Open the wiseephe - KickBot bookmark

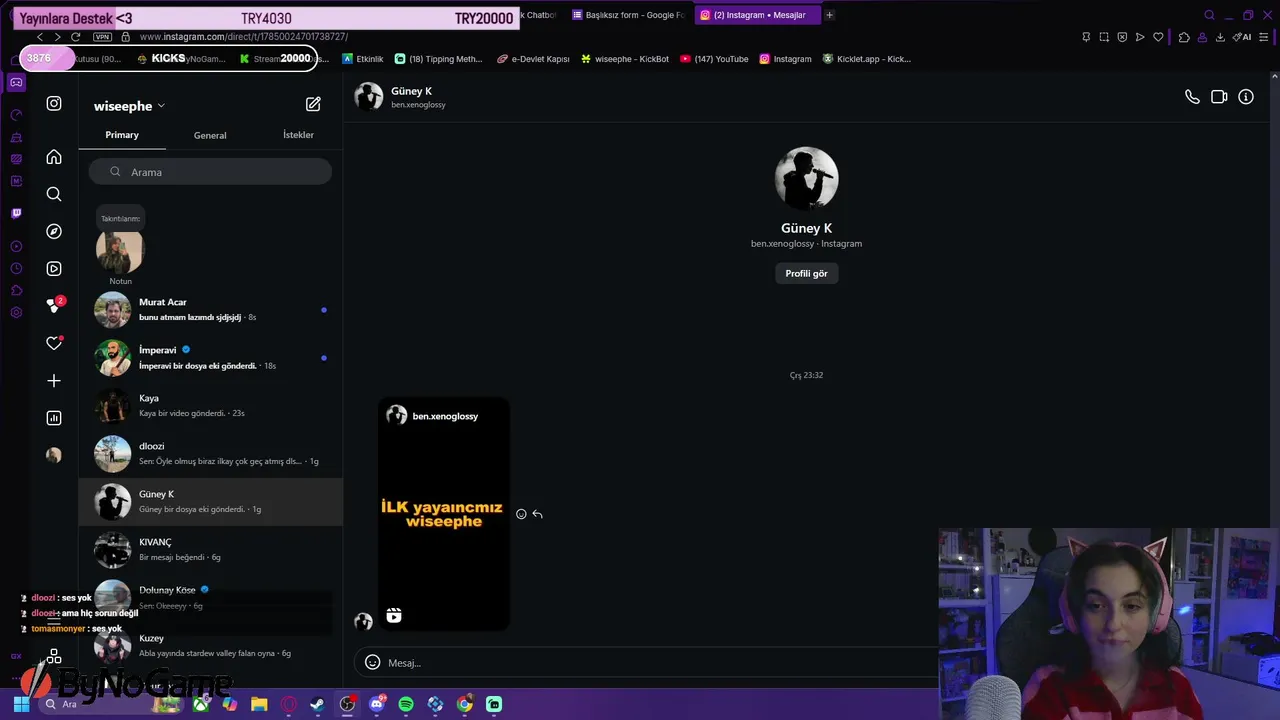pyautogui.click(x=624, y=59)
